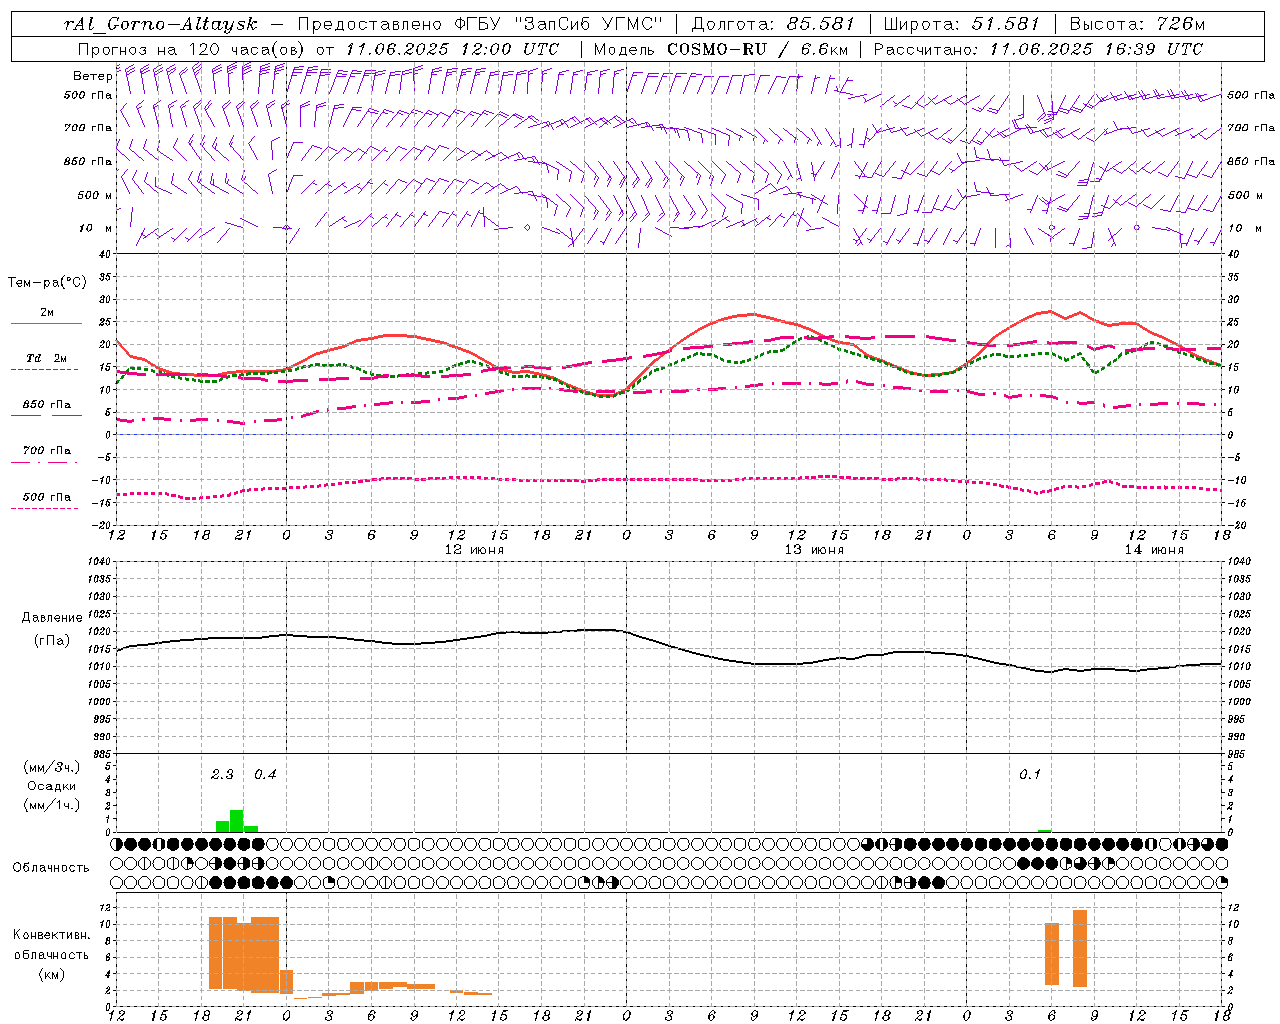Image resolution: width=1280 pixels, height=1024 pixels.
Task: Click the 850 гПа temperature legend line
Action: [x=46, y=415]
